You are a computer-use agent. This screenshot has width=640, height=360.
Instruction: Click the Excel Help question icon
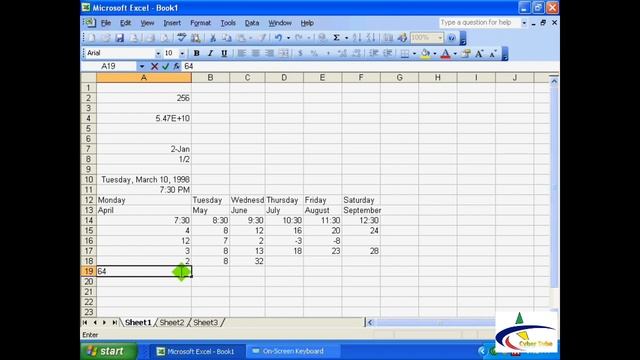[451, 38]
